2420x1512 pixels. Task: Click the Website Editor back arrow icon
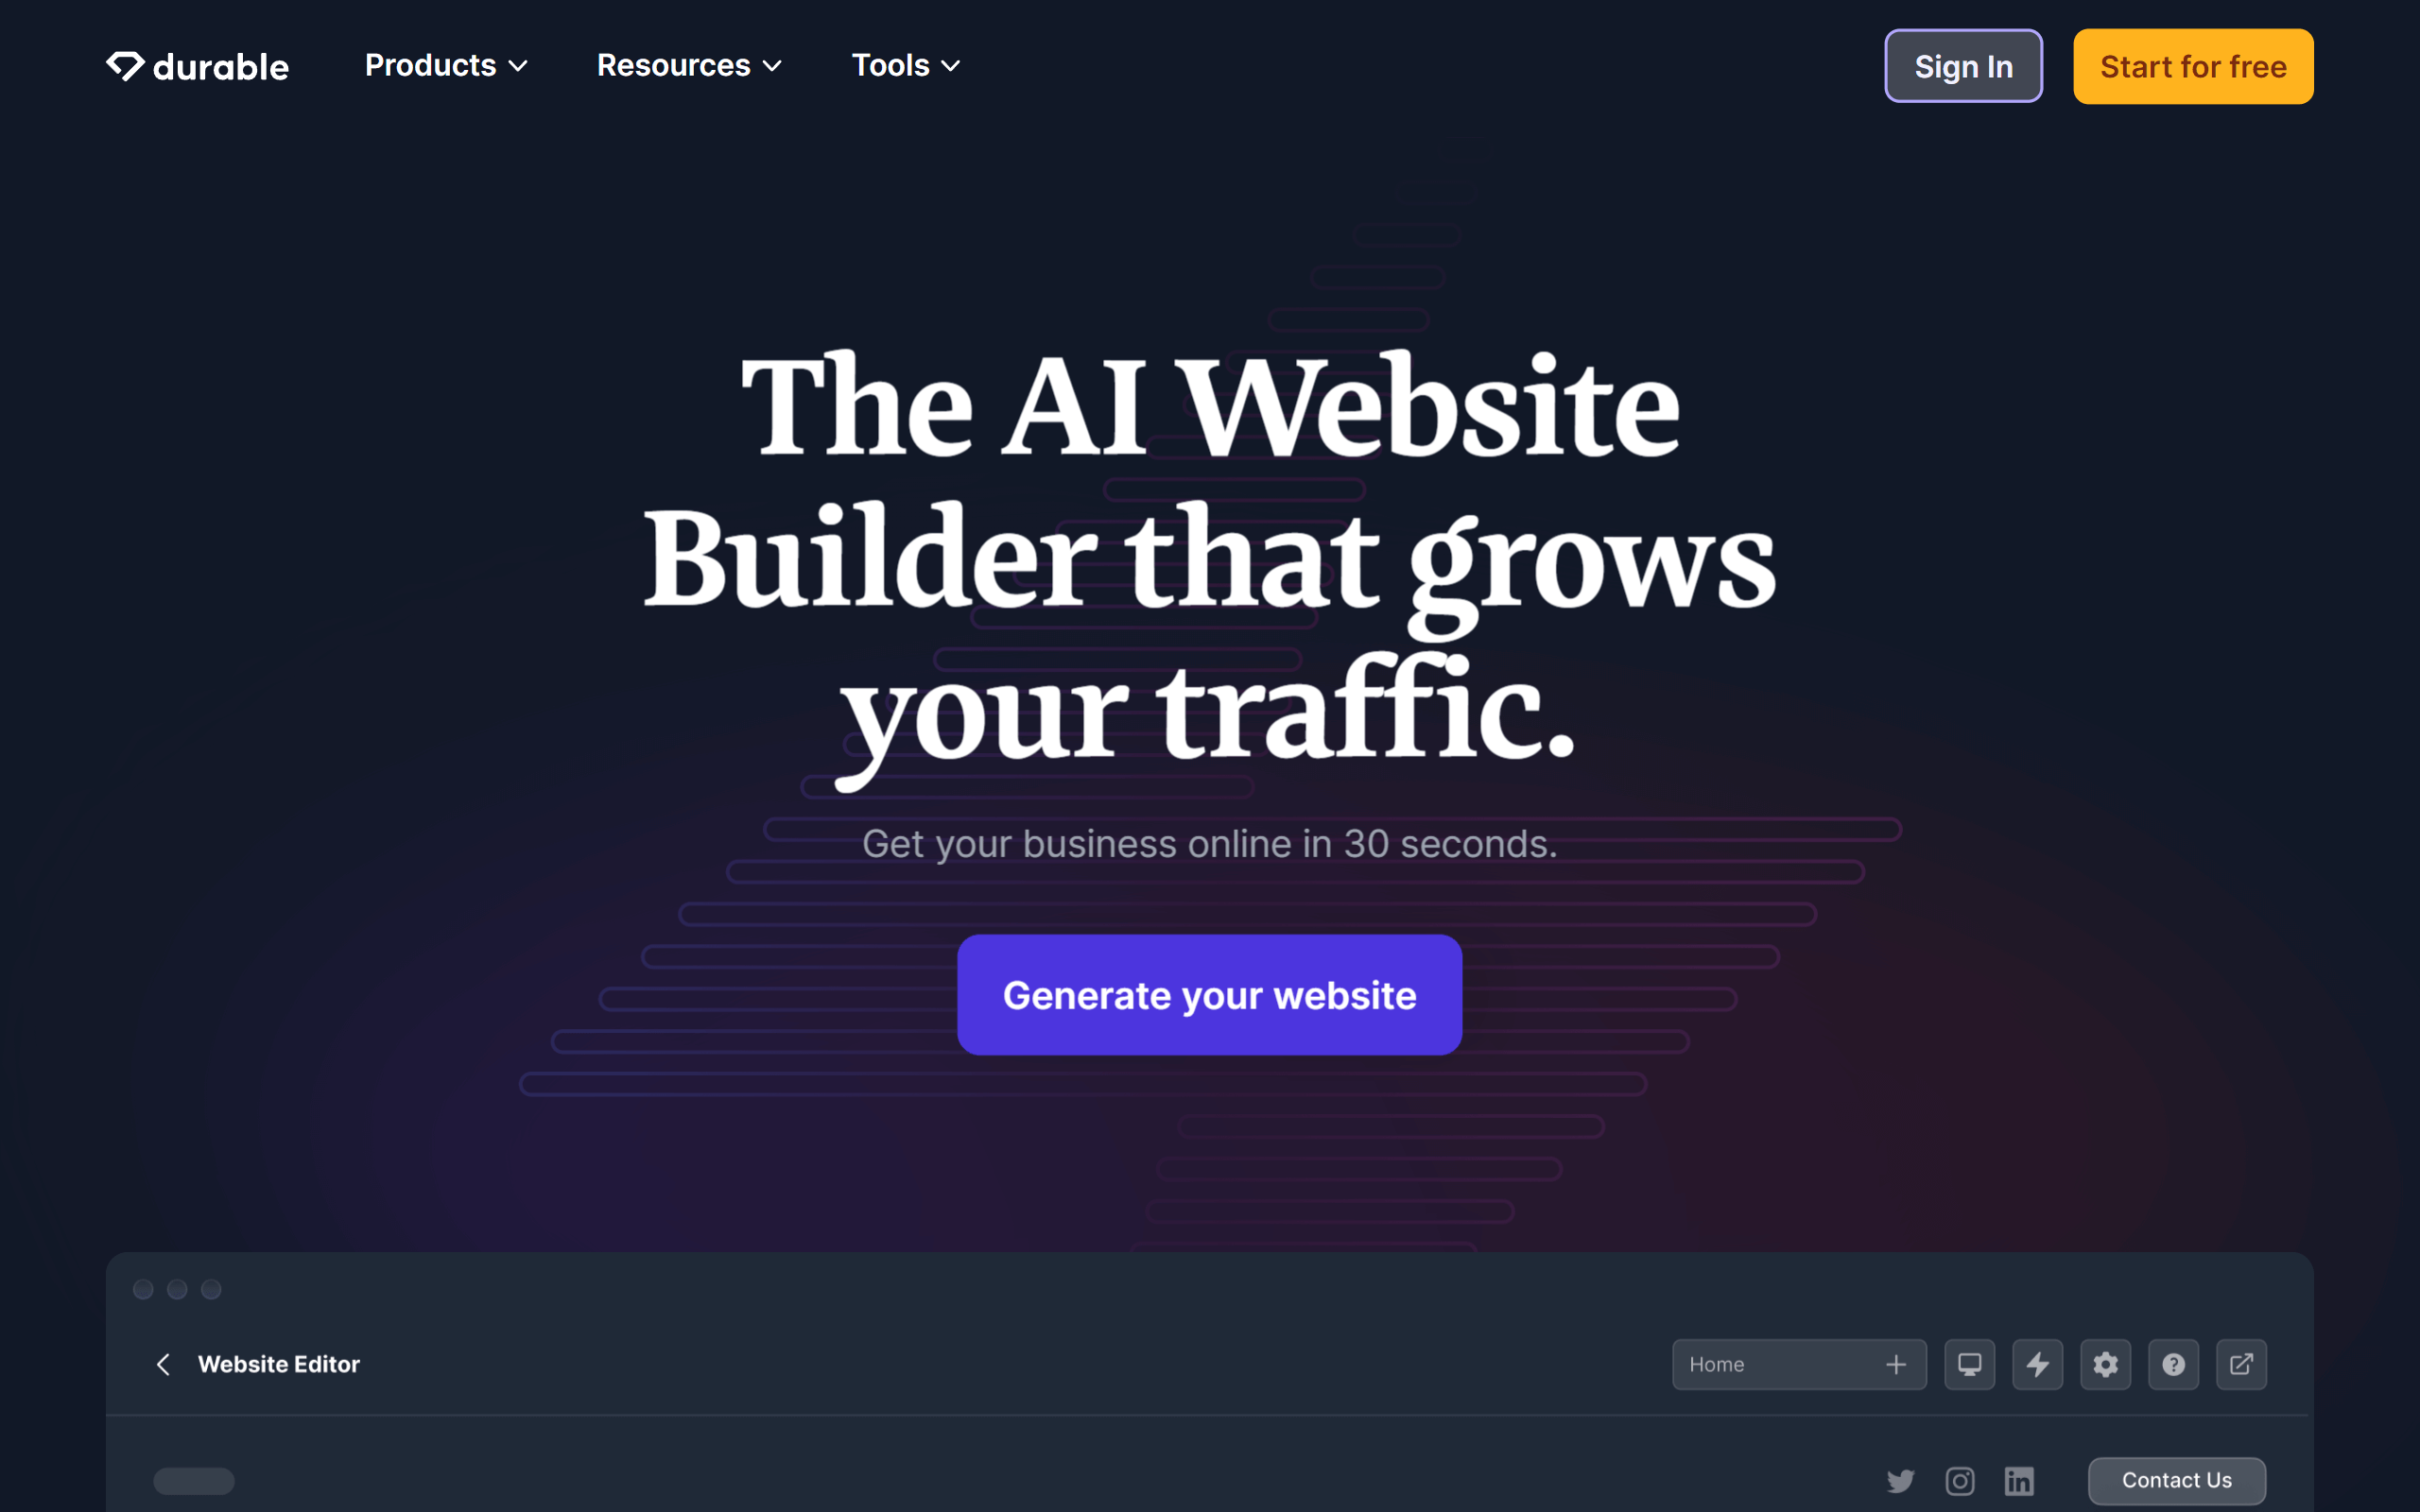161,1364
